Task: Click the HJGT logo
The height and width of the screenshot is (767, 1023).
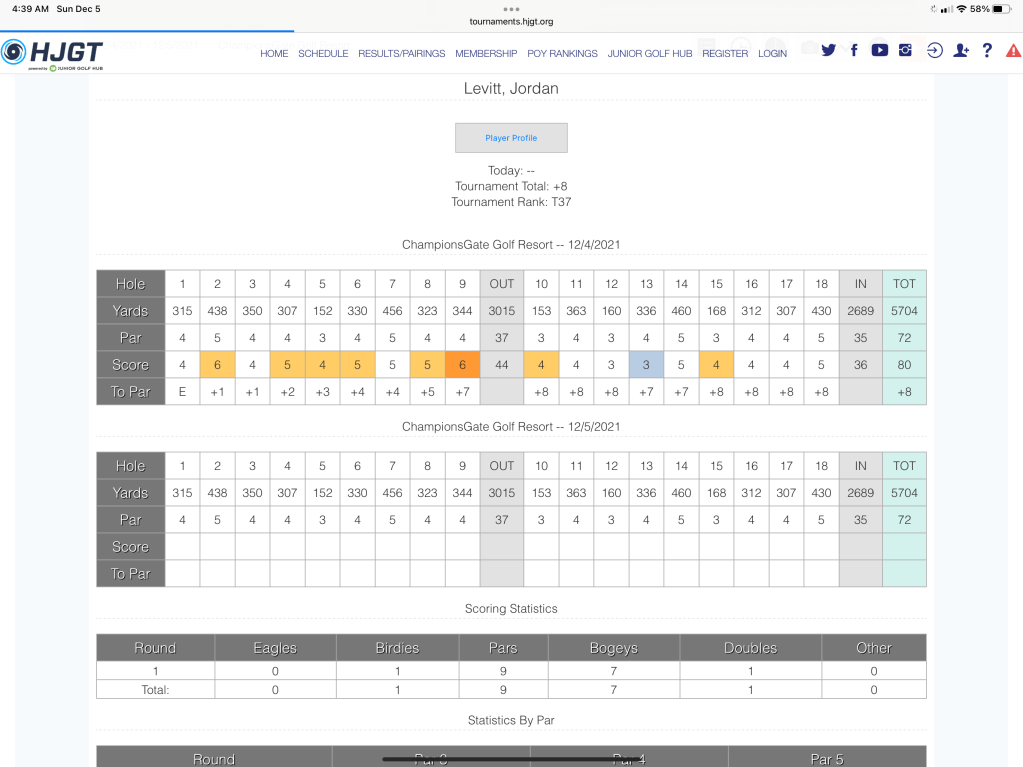Action: pos(52,53)
